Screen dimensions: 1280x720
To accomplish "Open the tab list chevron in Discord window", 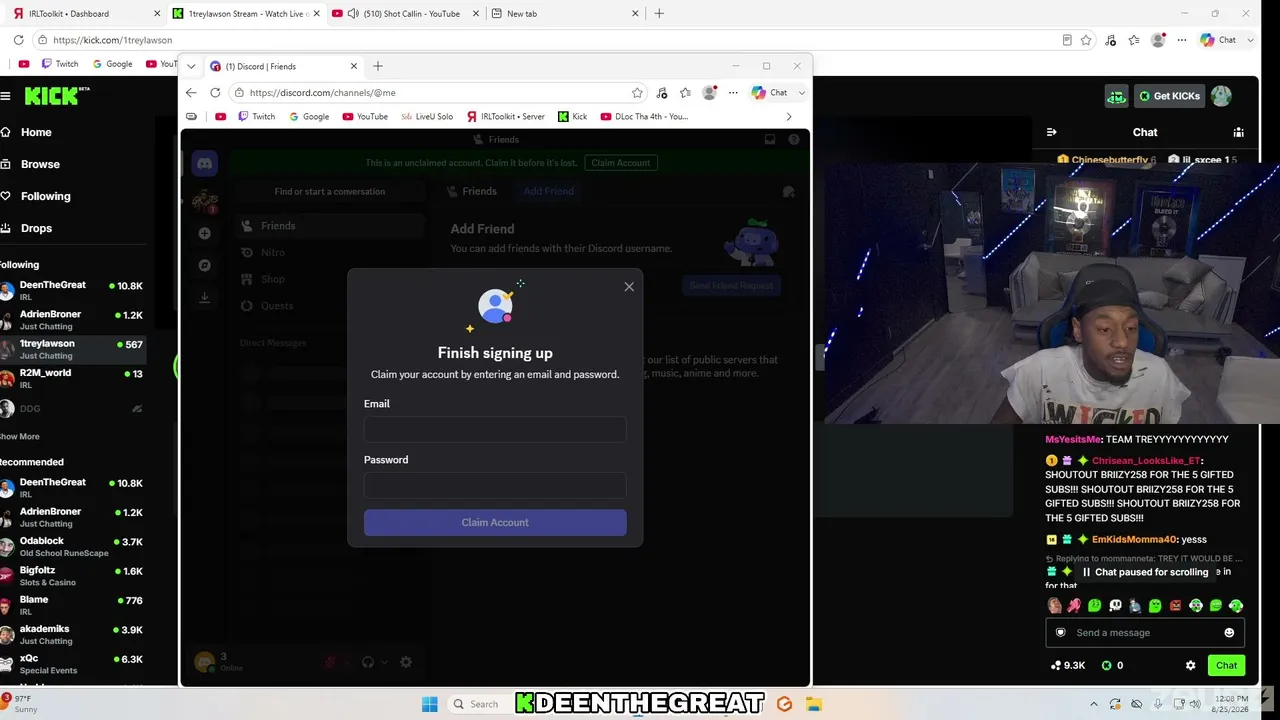I will tap(191, 66).
